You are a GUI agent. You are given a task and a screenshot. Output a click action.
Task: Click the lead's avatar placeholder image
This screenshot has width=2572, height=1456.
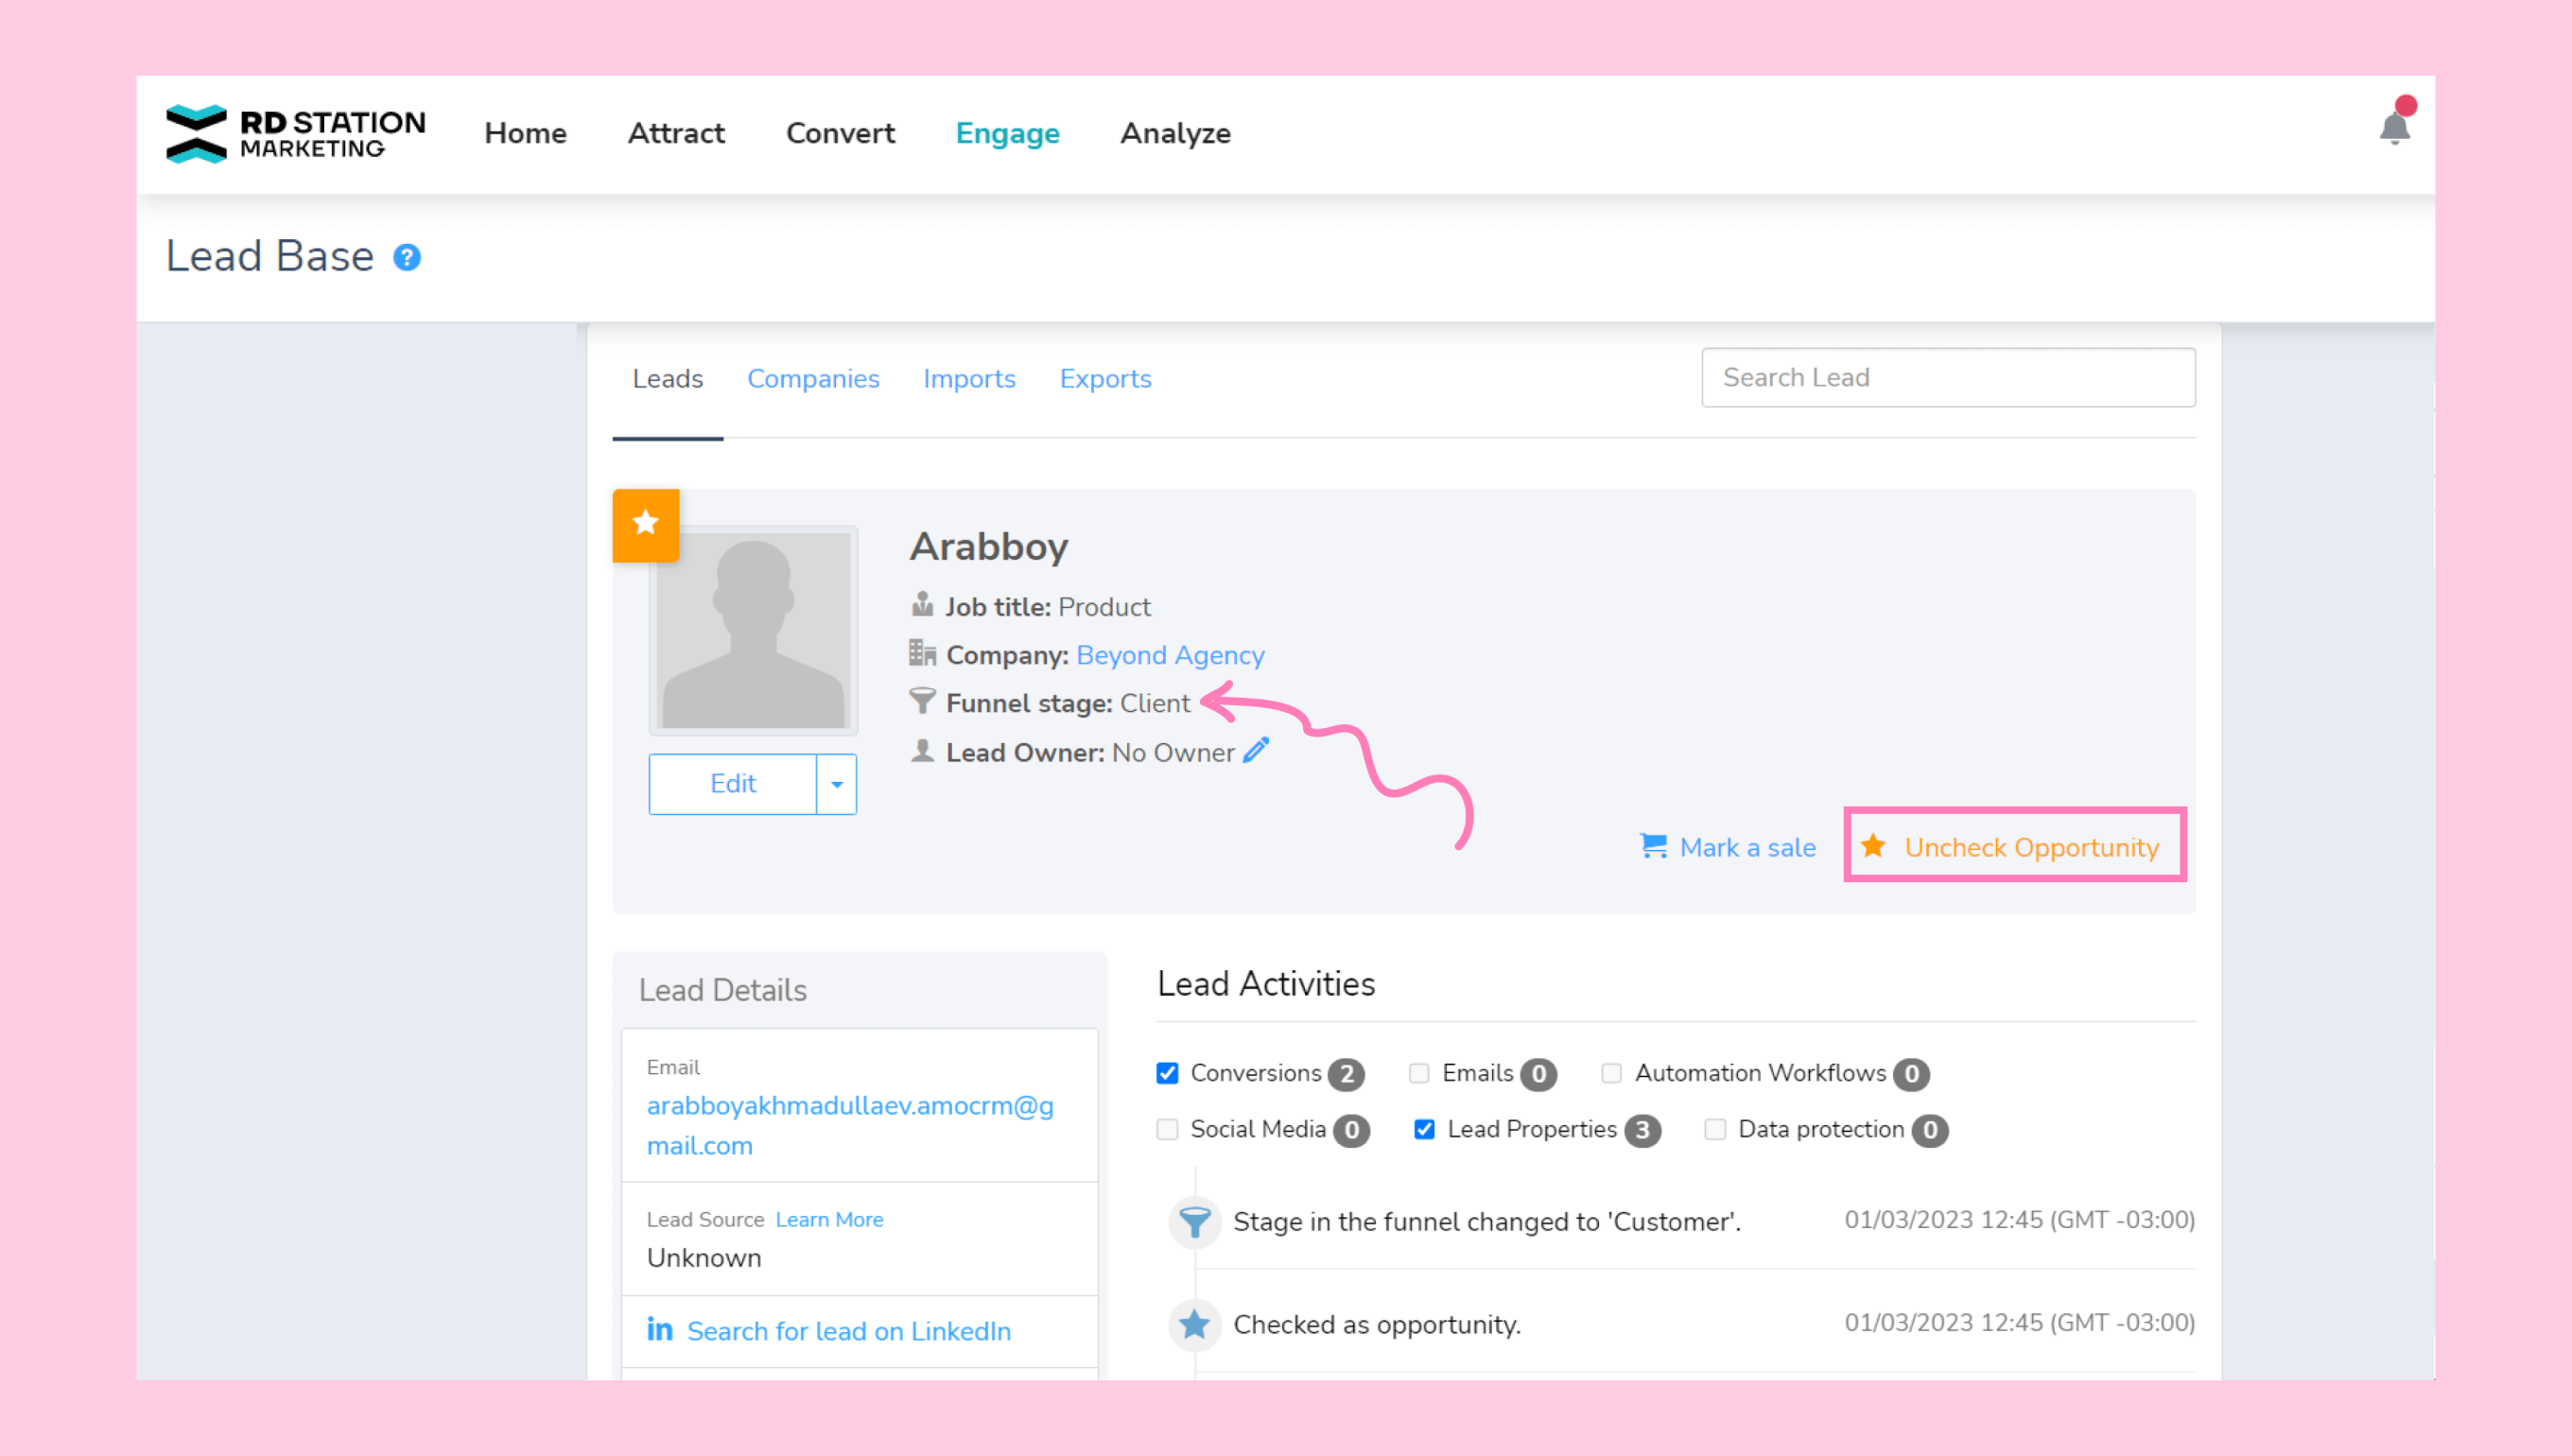coord(753,631)
